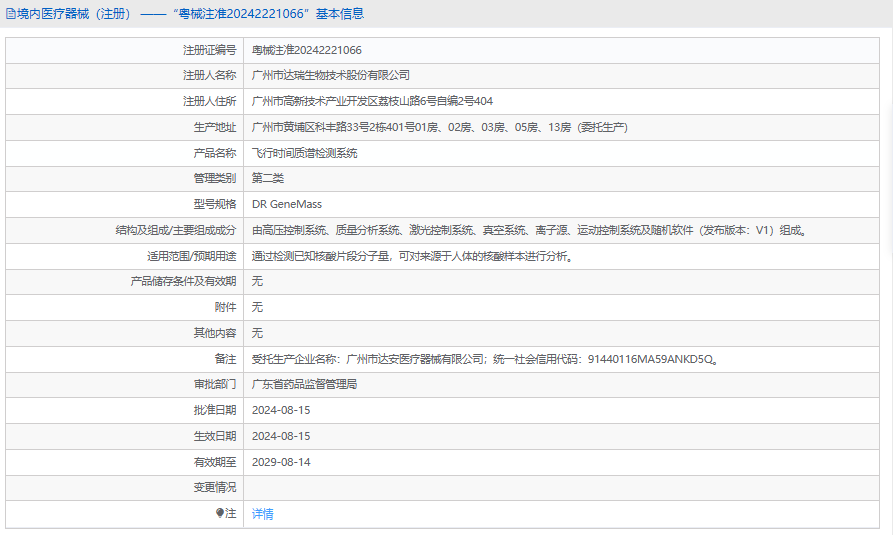The image size is (893, 535).
Task: Click registrant address ending with 自编2号404
Action: pos(372,101)
